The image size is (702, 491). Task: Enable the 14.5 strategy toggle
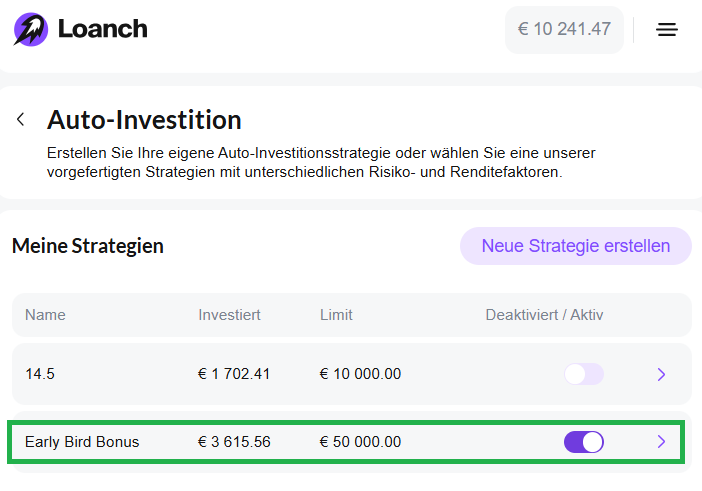[584, 374]
